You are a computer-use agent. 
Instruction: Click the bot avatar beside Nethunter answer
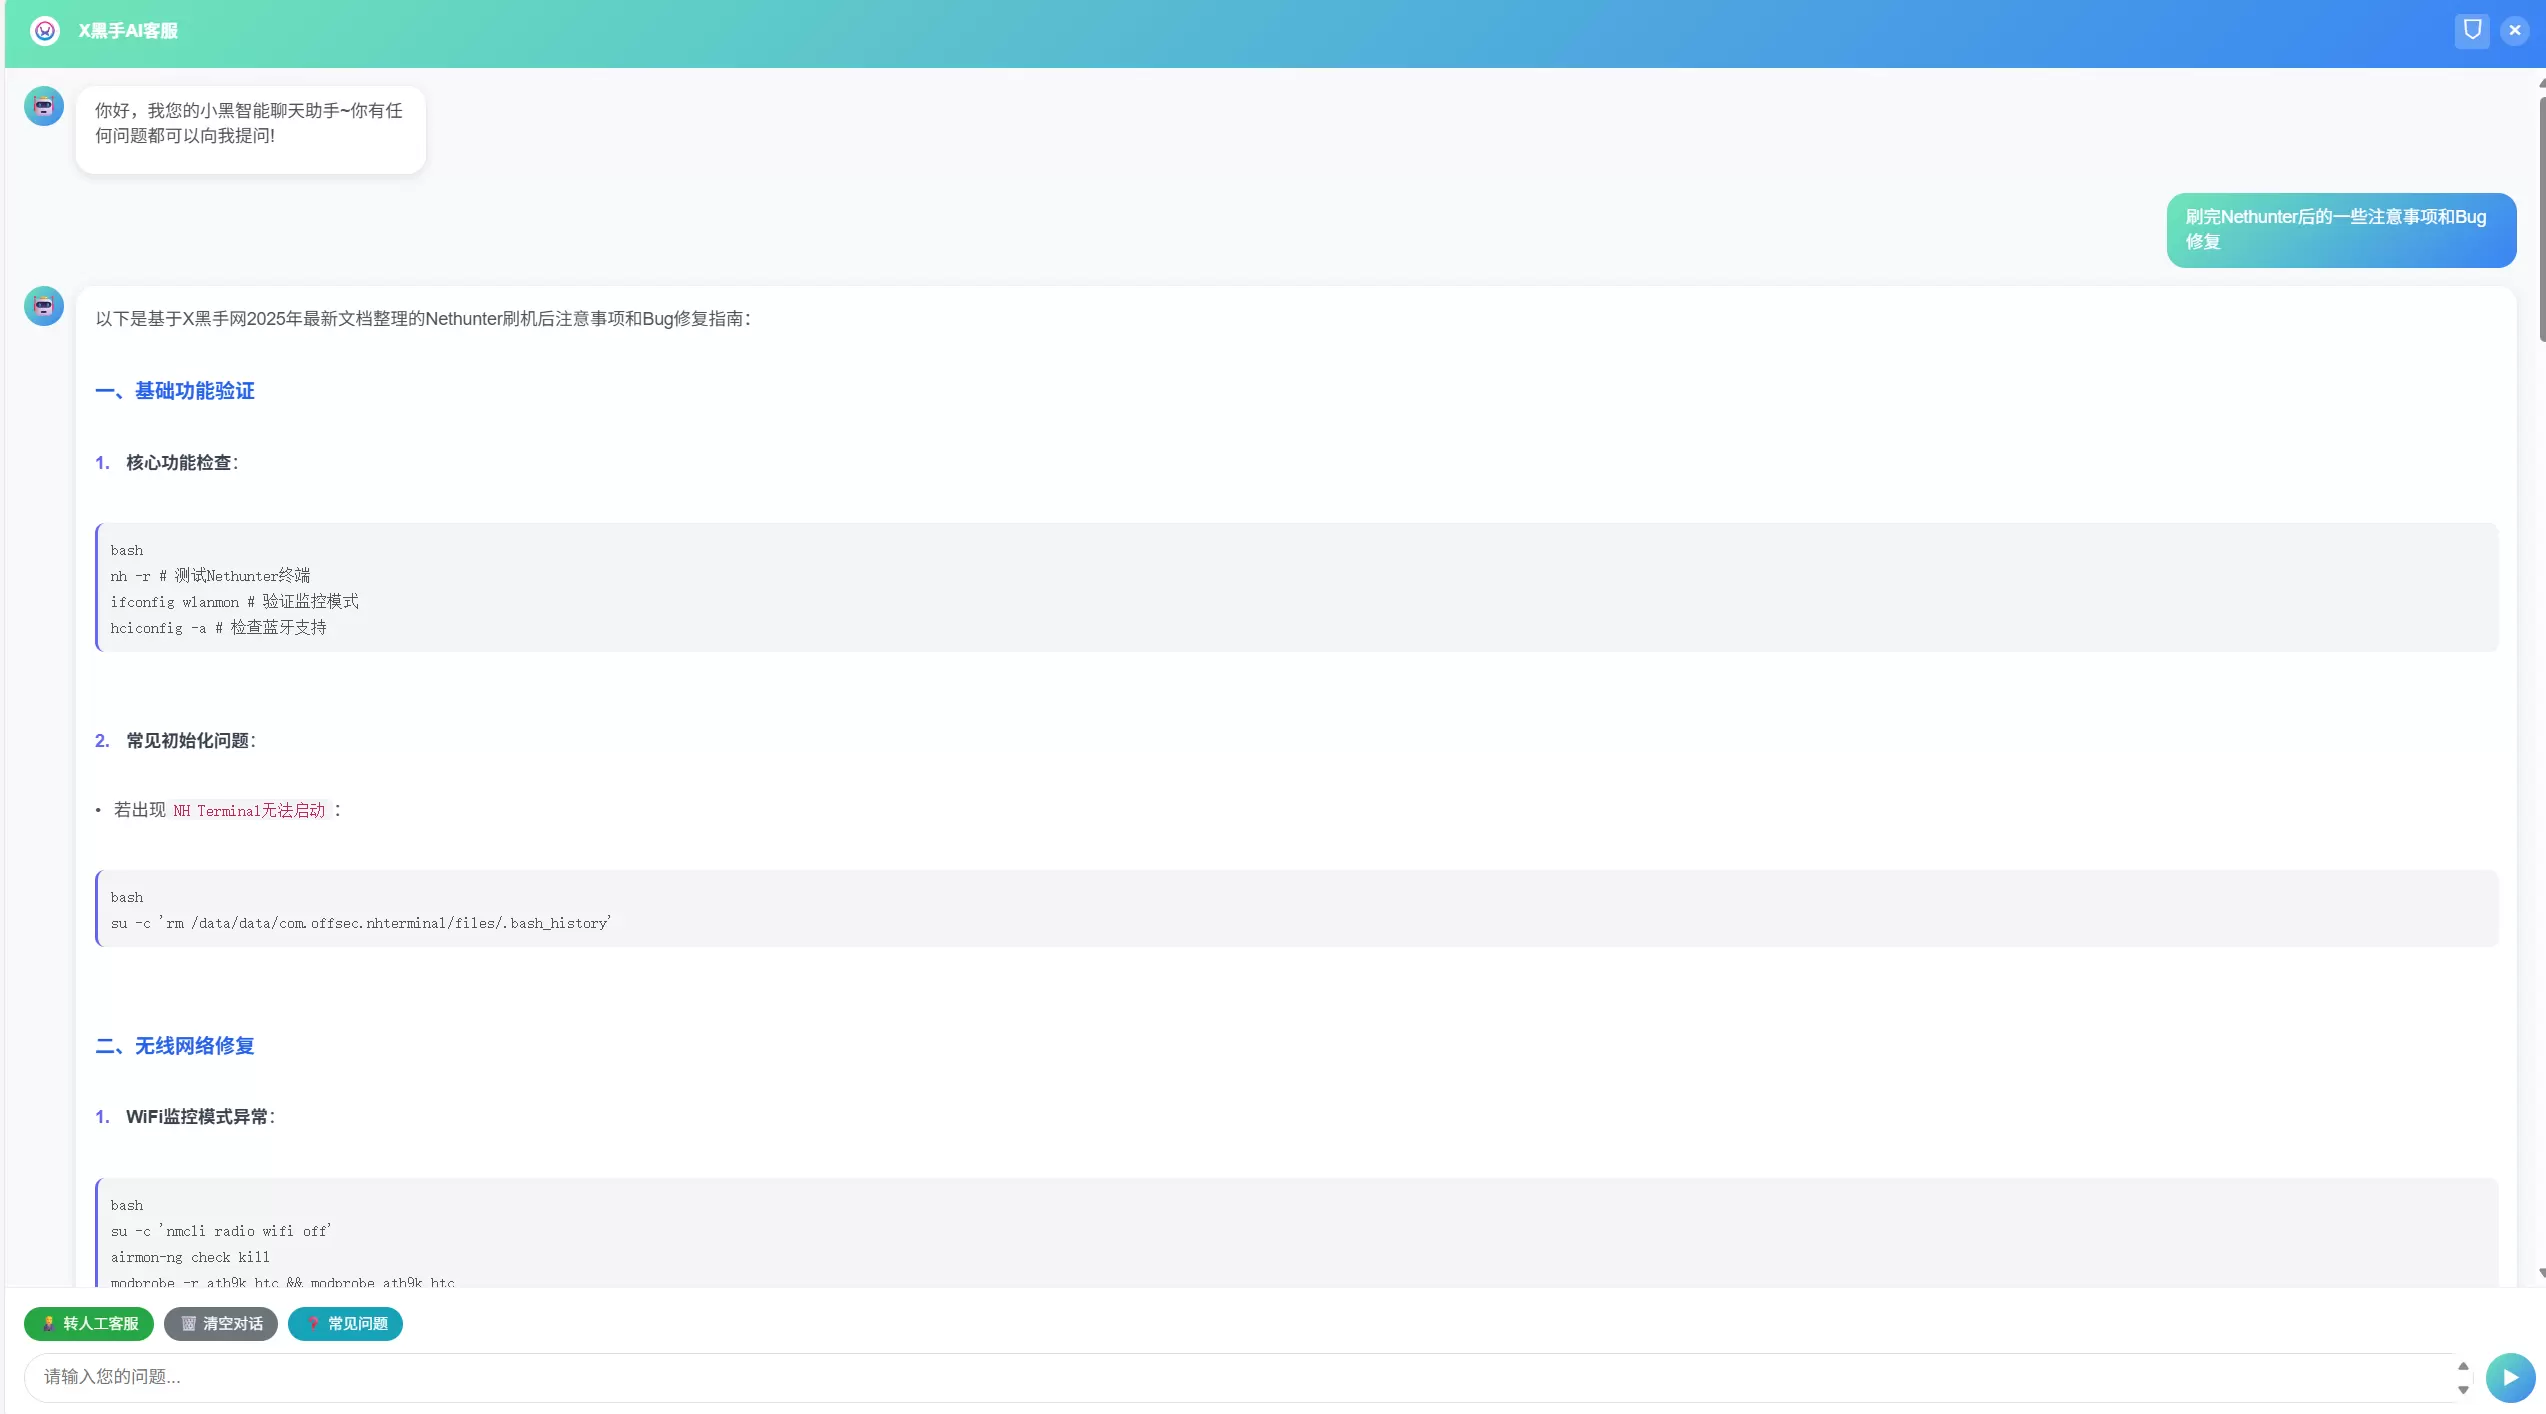pos(44,306)
